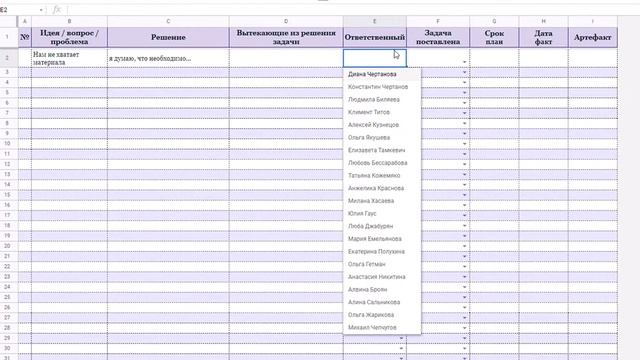Select Милана Хасаева from the list
The height and width of the screenshot is (360, 640).
(x=382, y=201)
